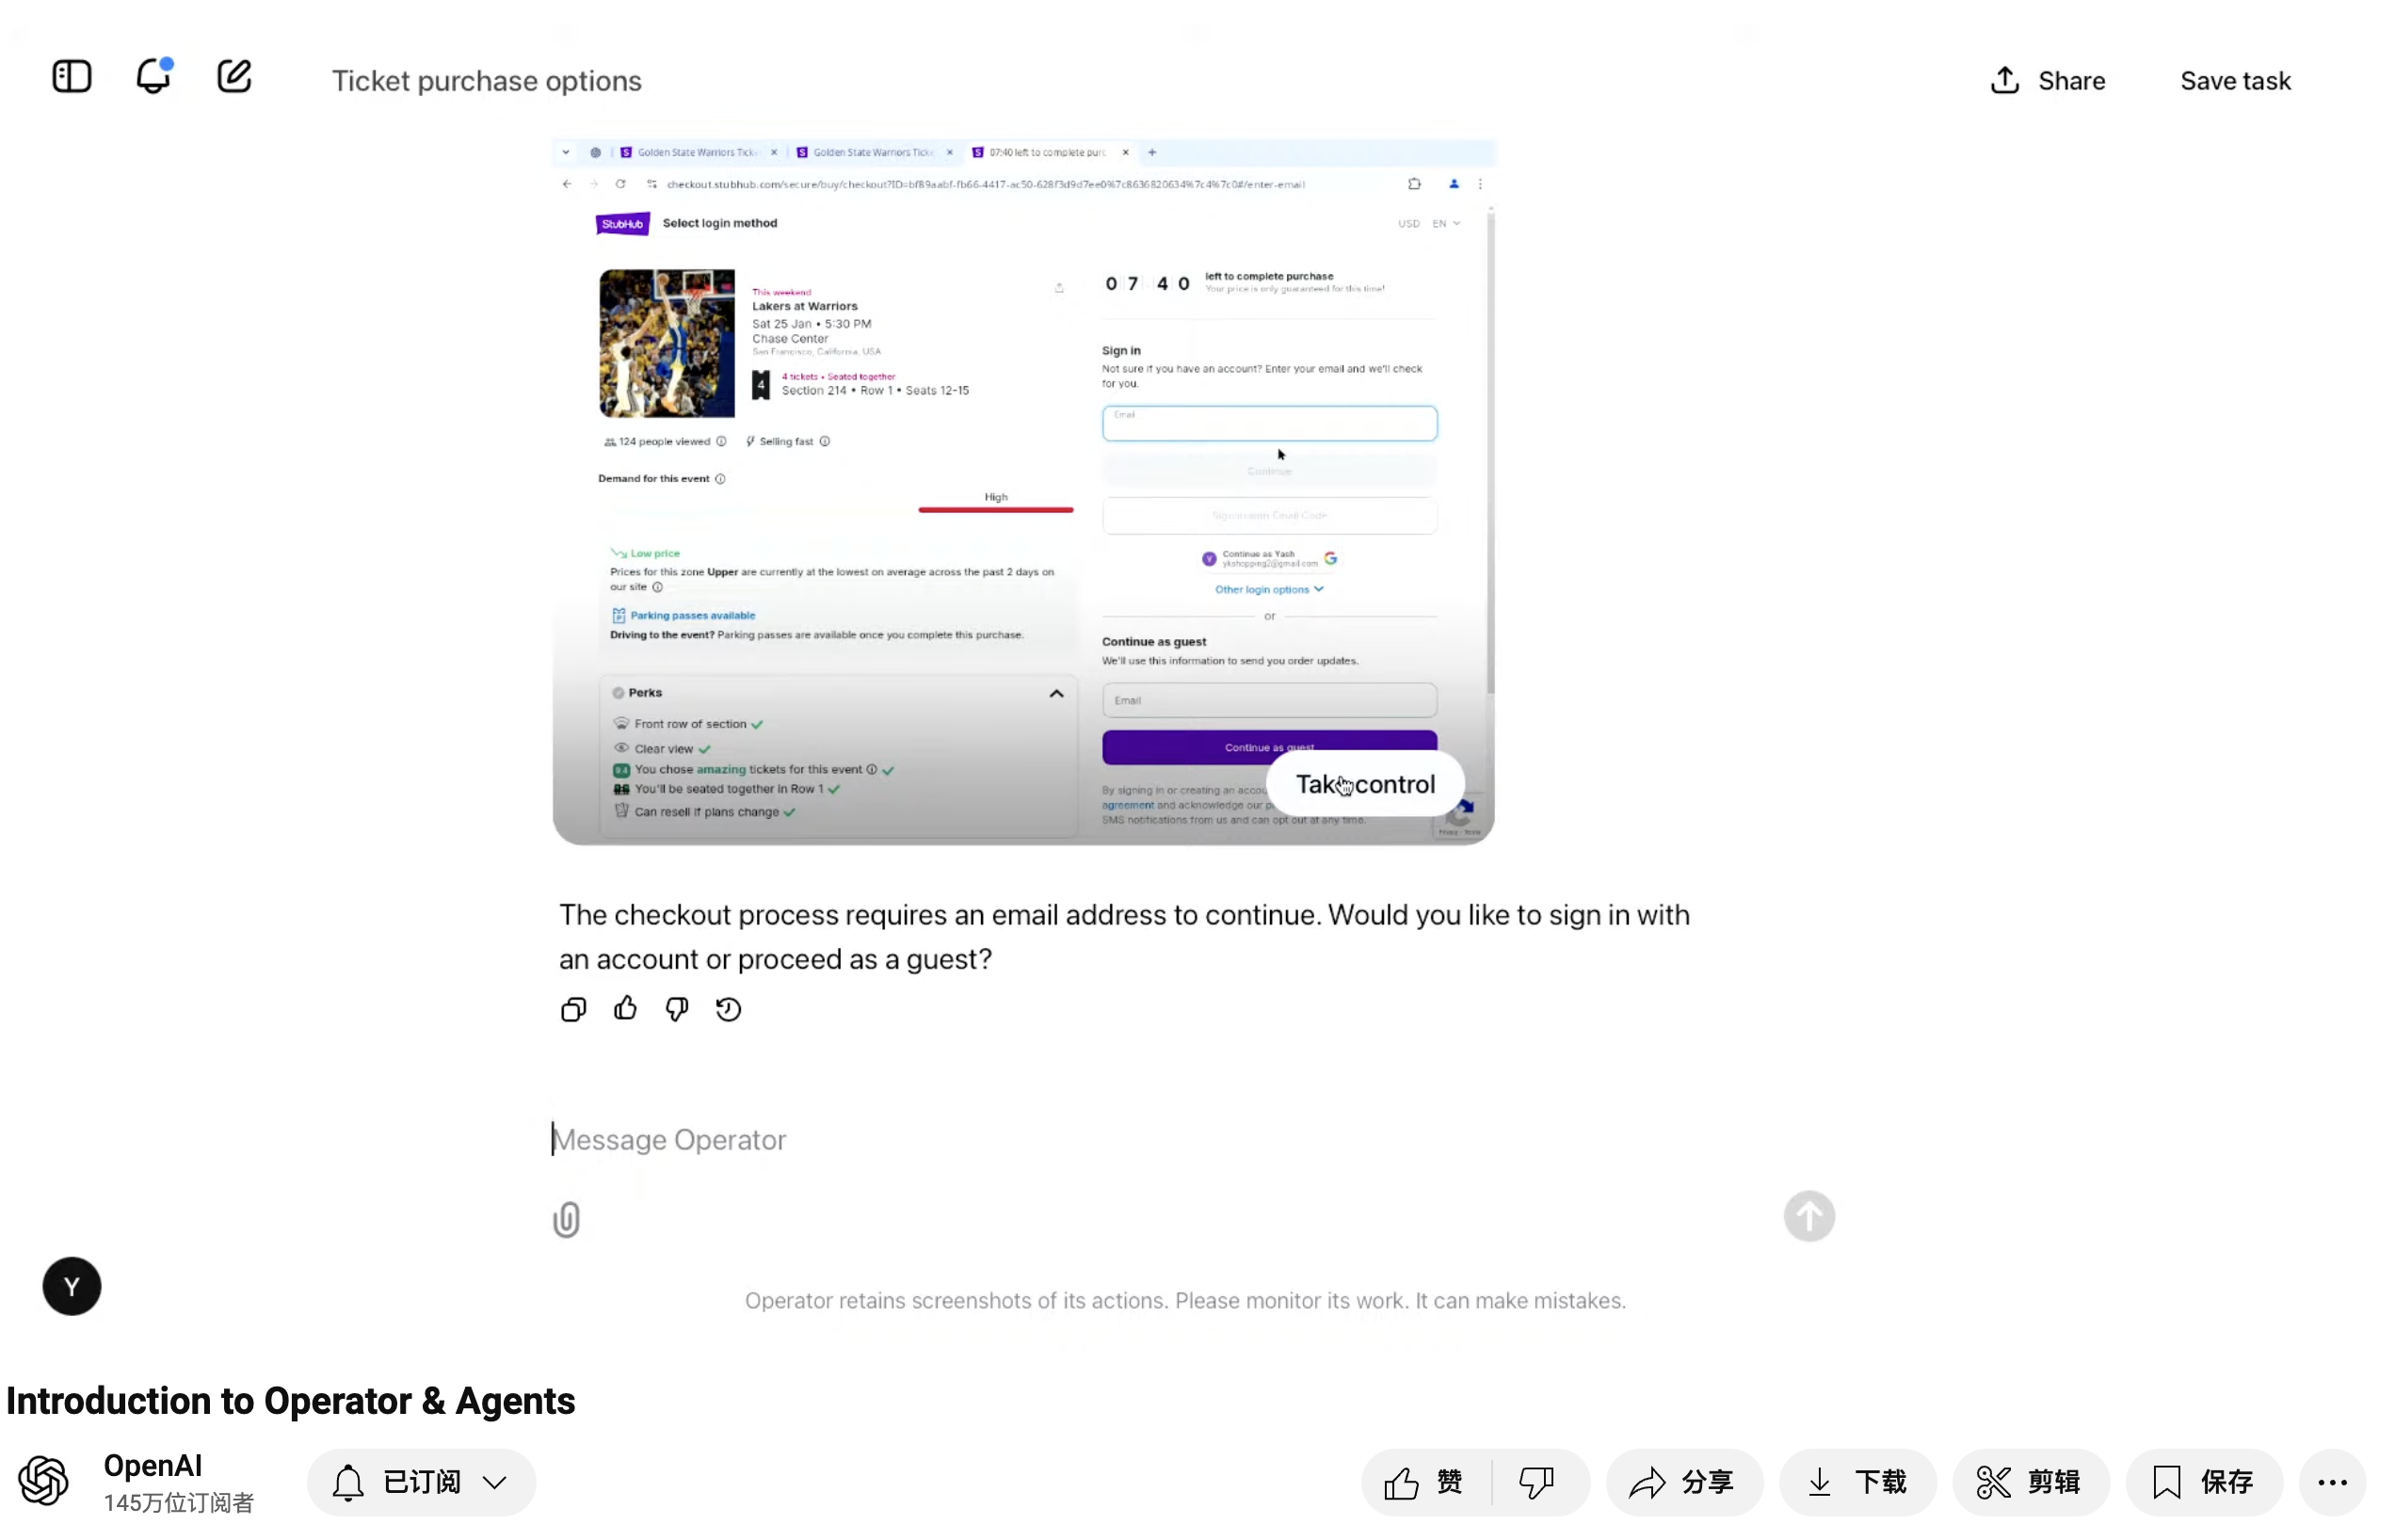
Task: Collapse the Perks section chevron
Action: [1056, 694]
